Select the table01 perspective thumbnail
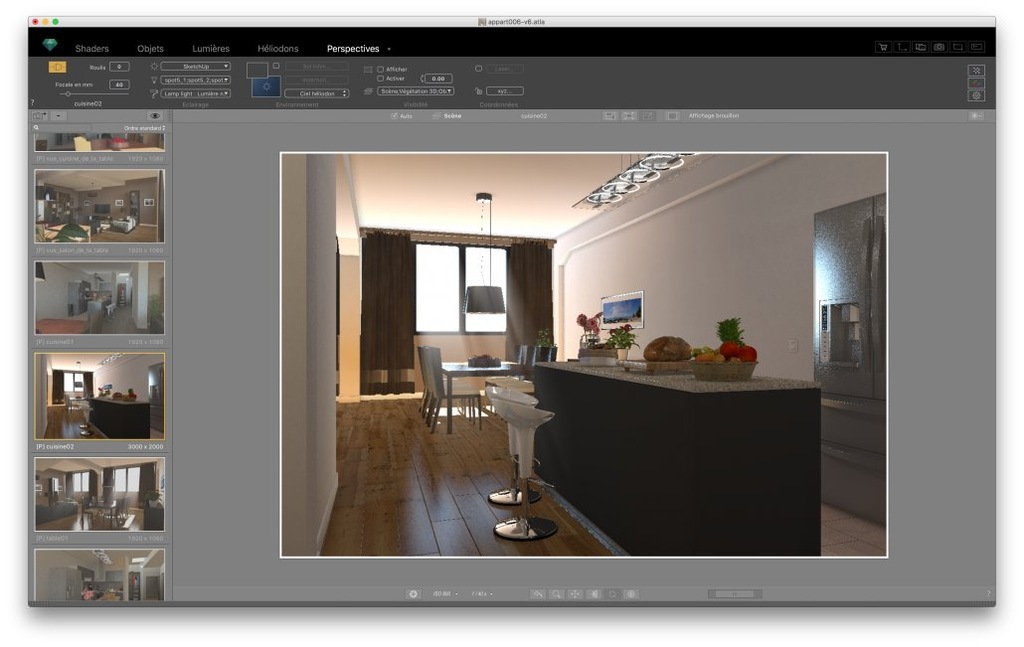1024x647 pixels. pyautogui.click(x=99, y=494)
